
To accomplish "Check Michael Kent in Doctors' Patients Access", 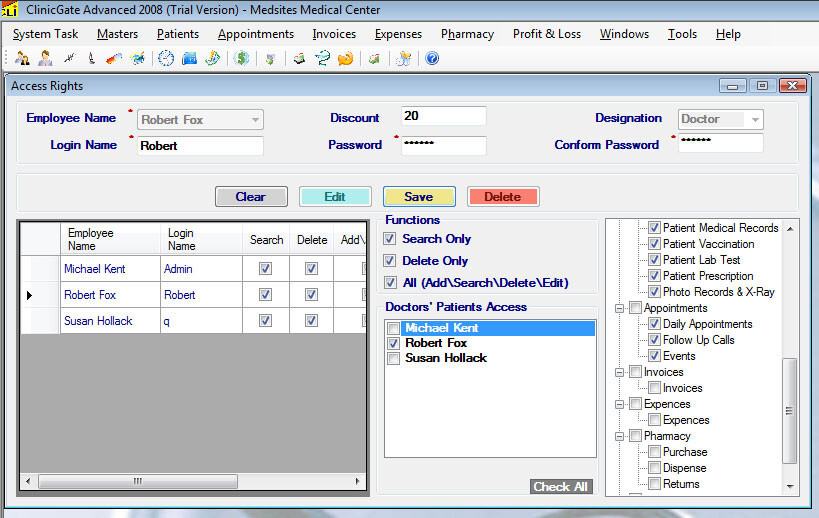I will coord(393,328).
